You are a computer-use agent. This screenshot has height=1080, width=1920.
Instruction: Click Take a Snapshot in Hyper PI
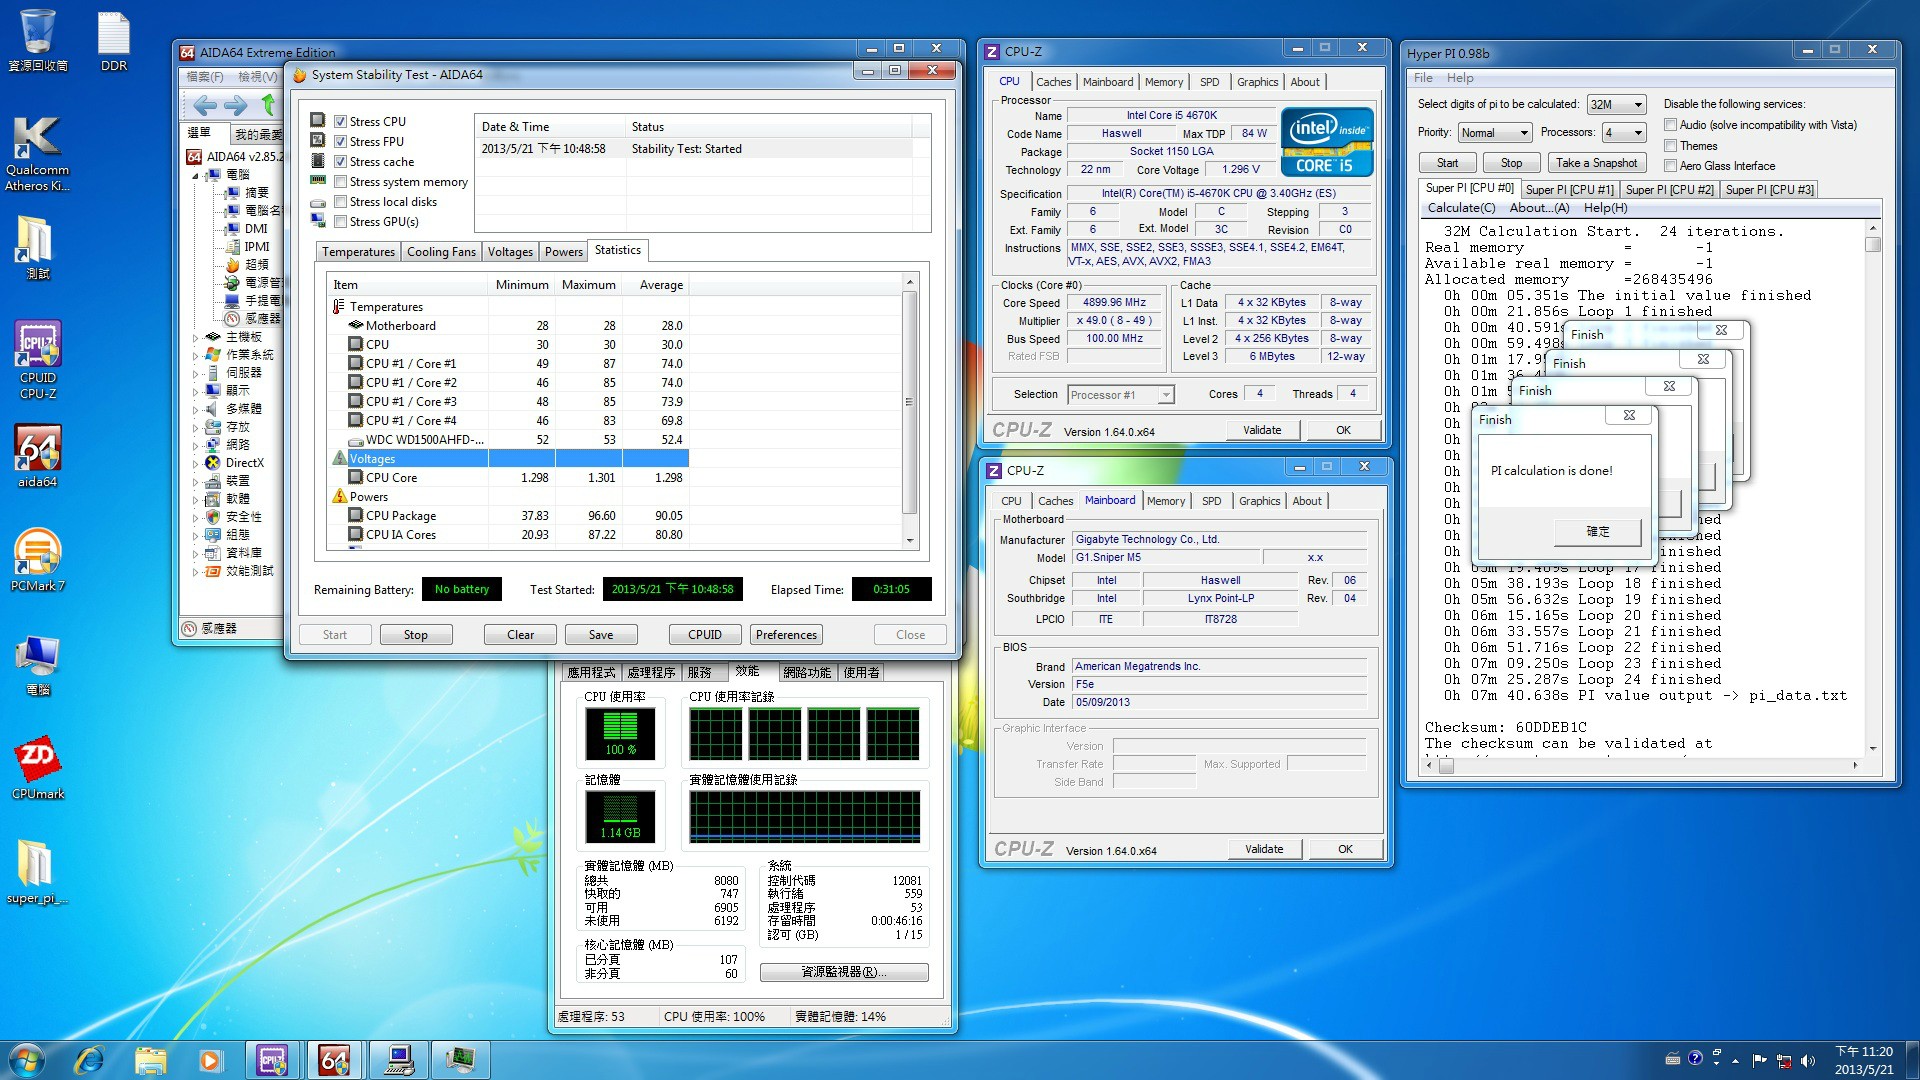[1596, 163]
